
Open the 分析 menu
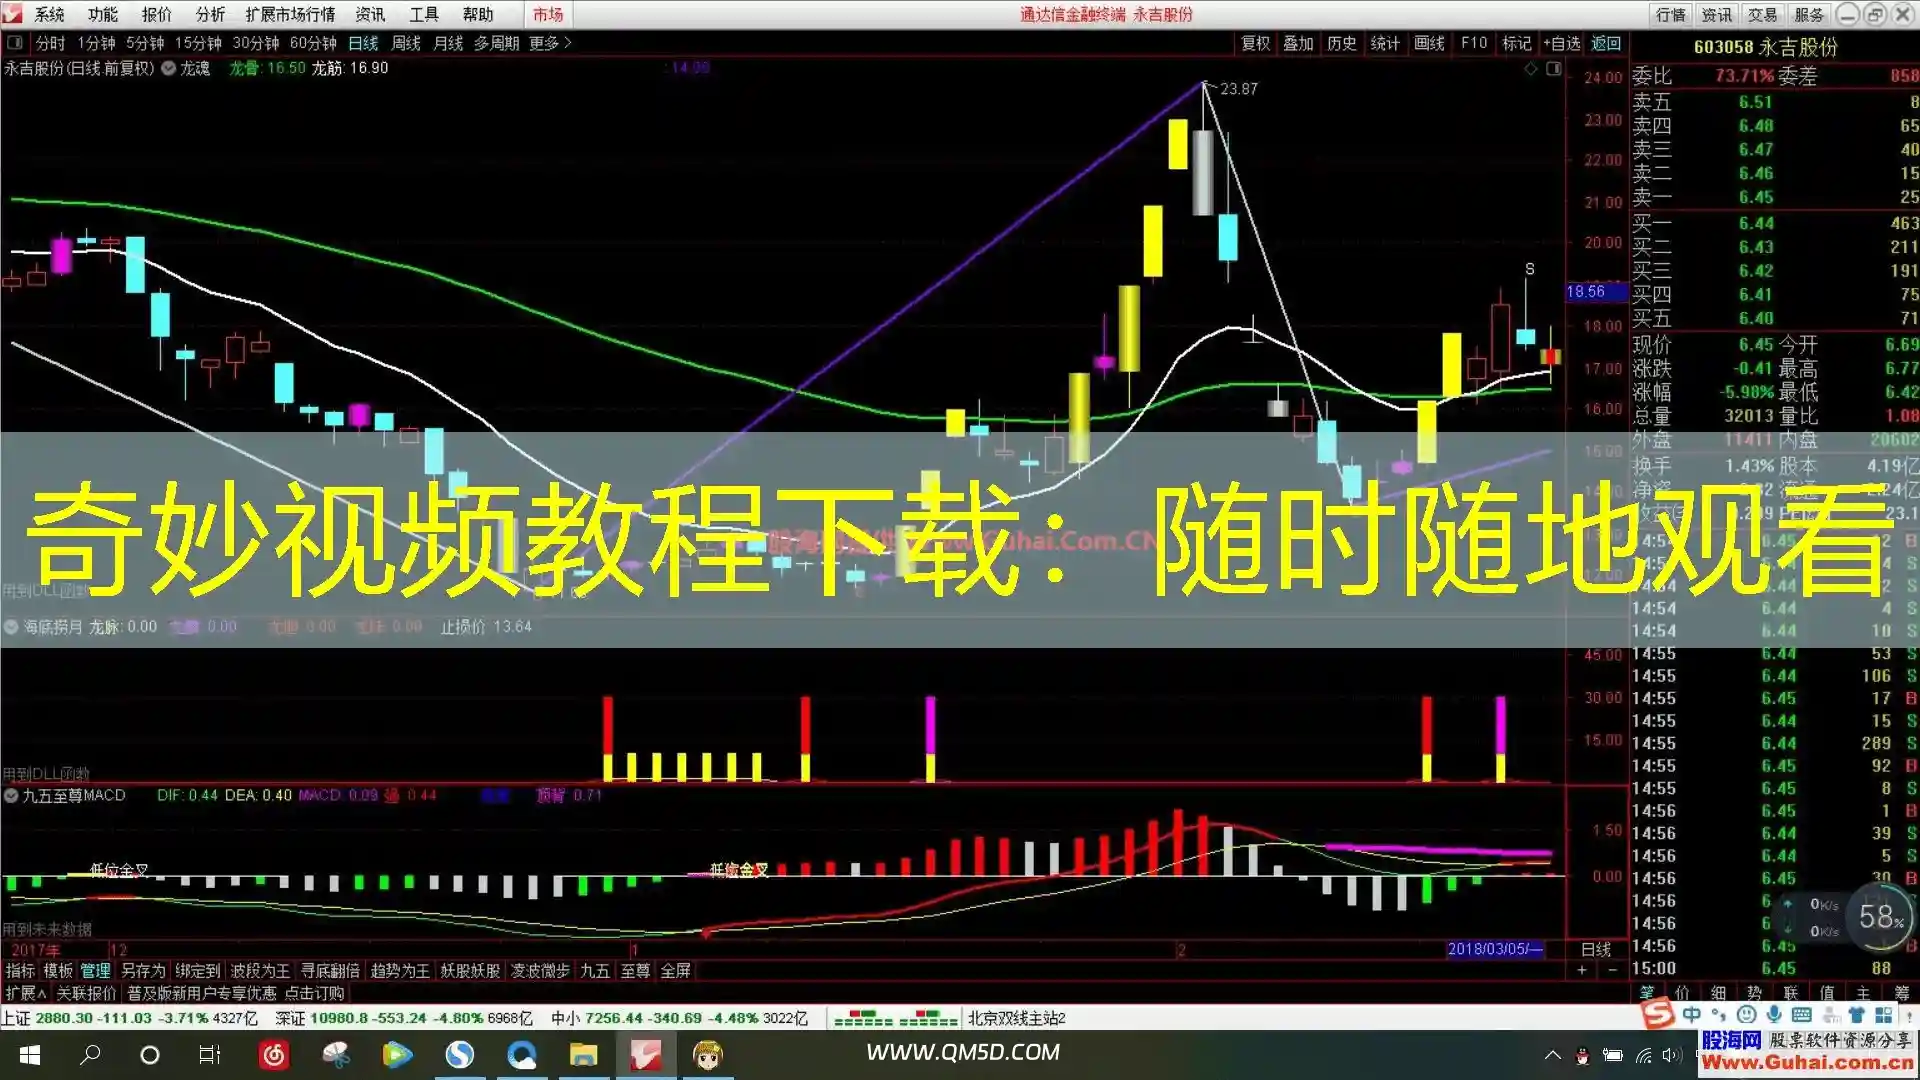pos(210,14)
